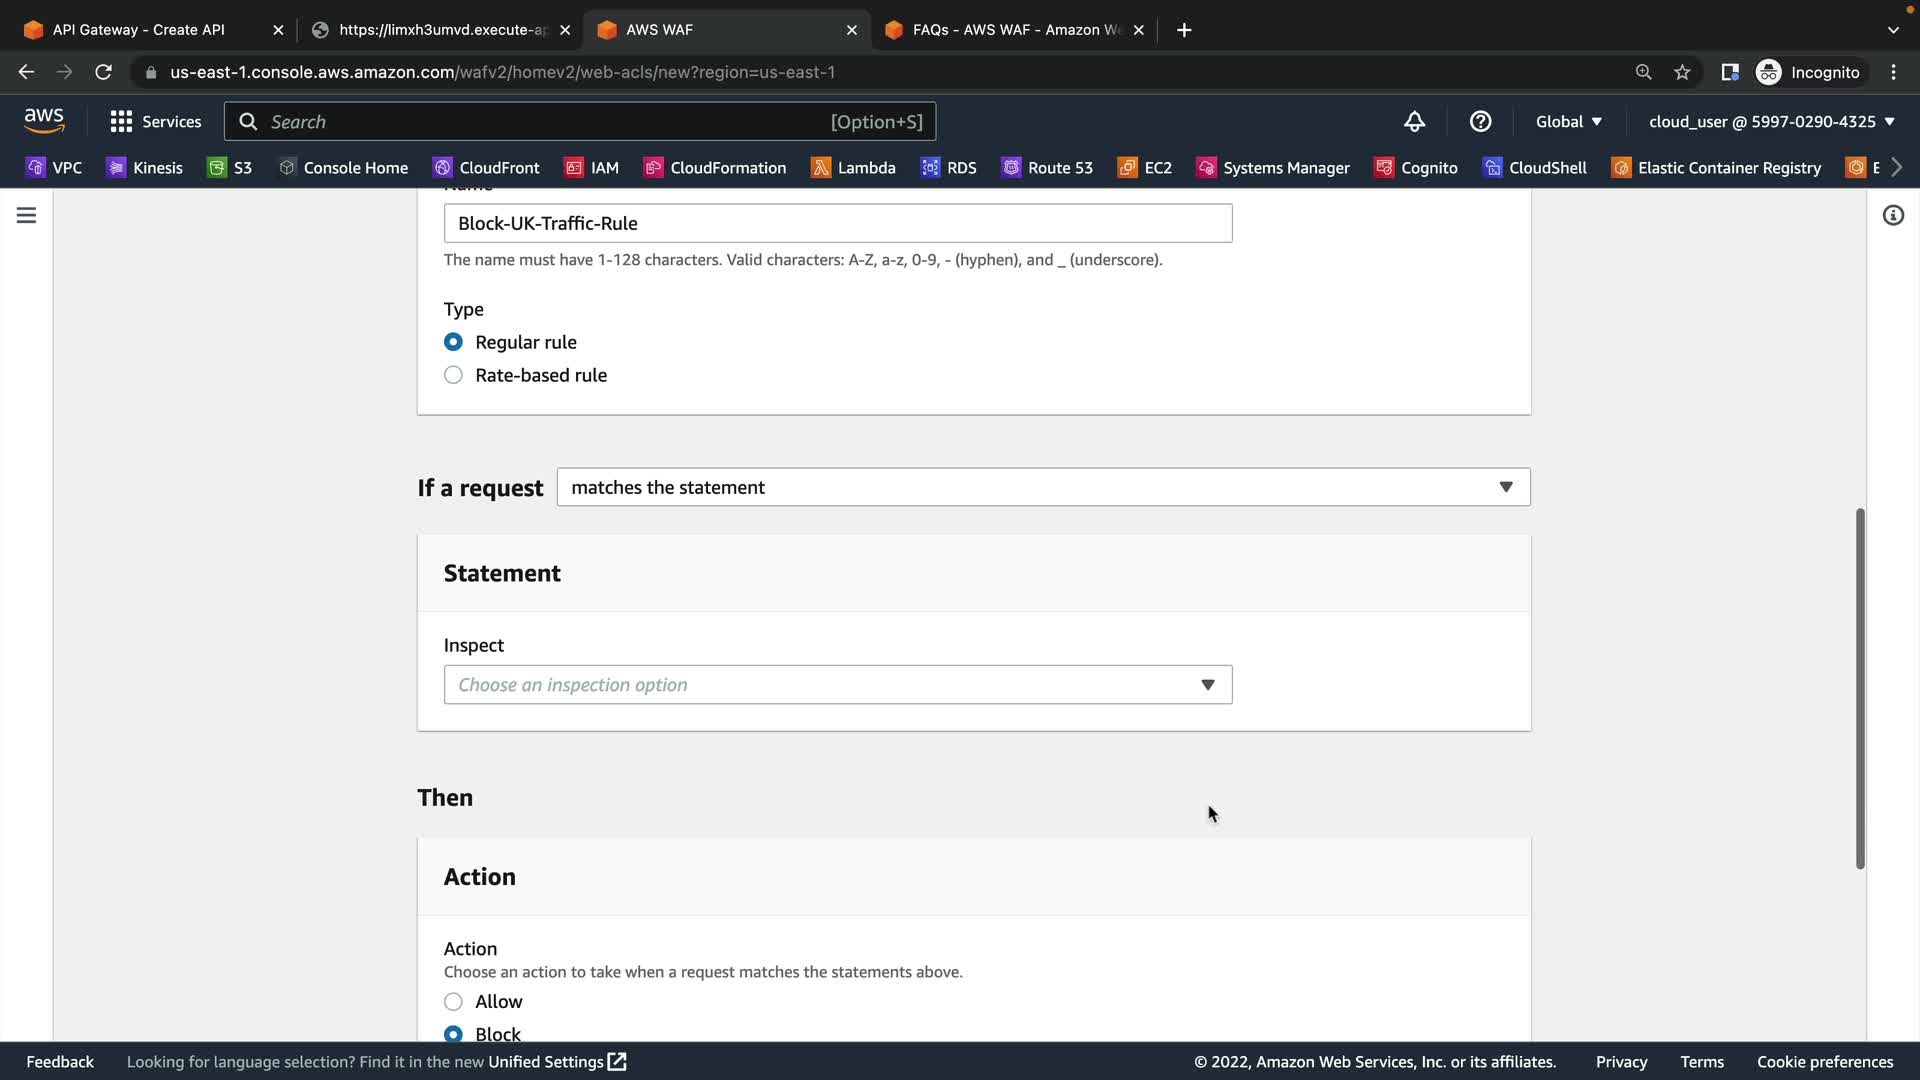1920x1080 pixels.
Task: Open the Route 53 favorites shortcut
Action: coord(1047,168)
